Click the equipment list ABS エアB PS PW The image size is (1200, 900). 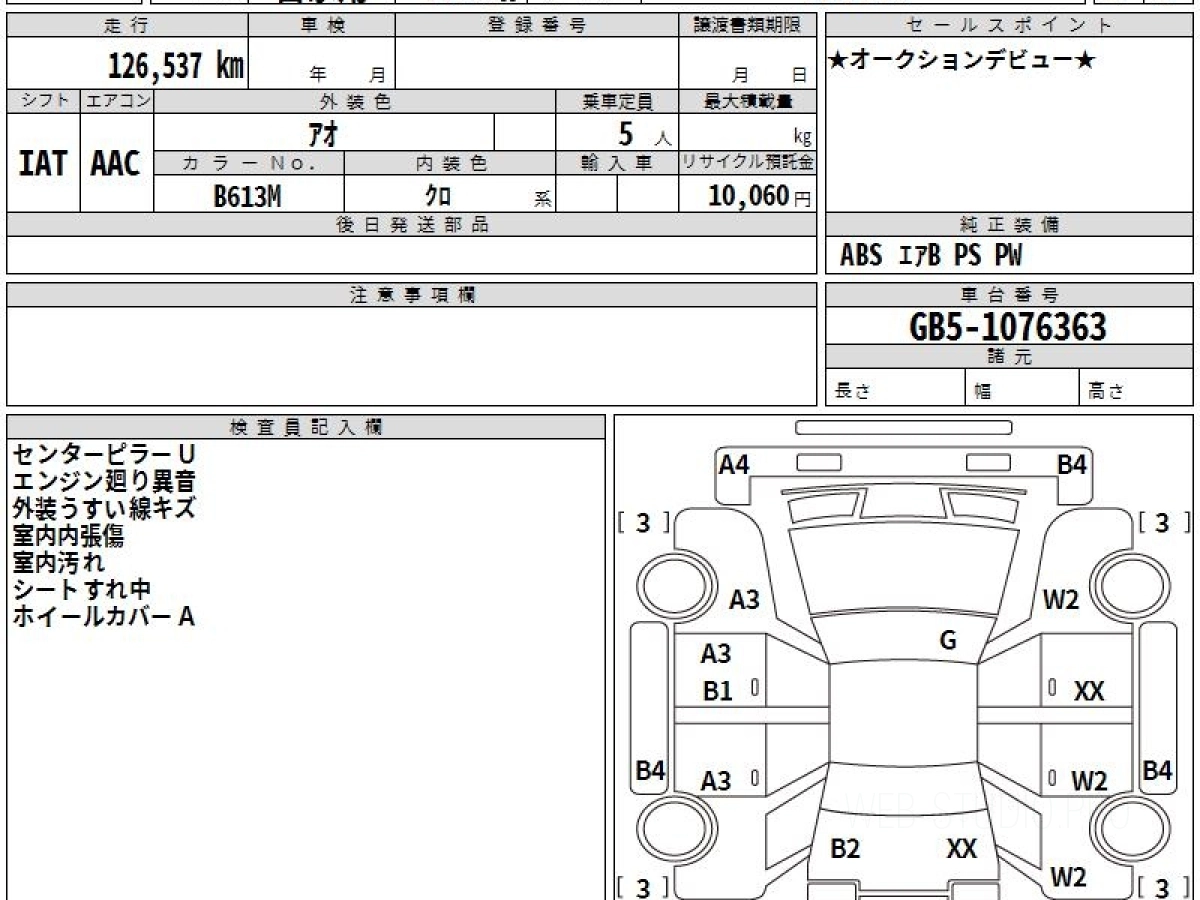coord(931,256)
